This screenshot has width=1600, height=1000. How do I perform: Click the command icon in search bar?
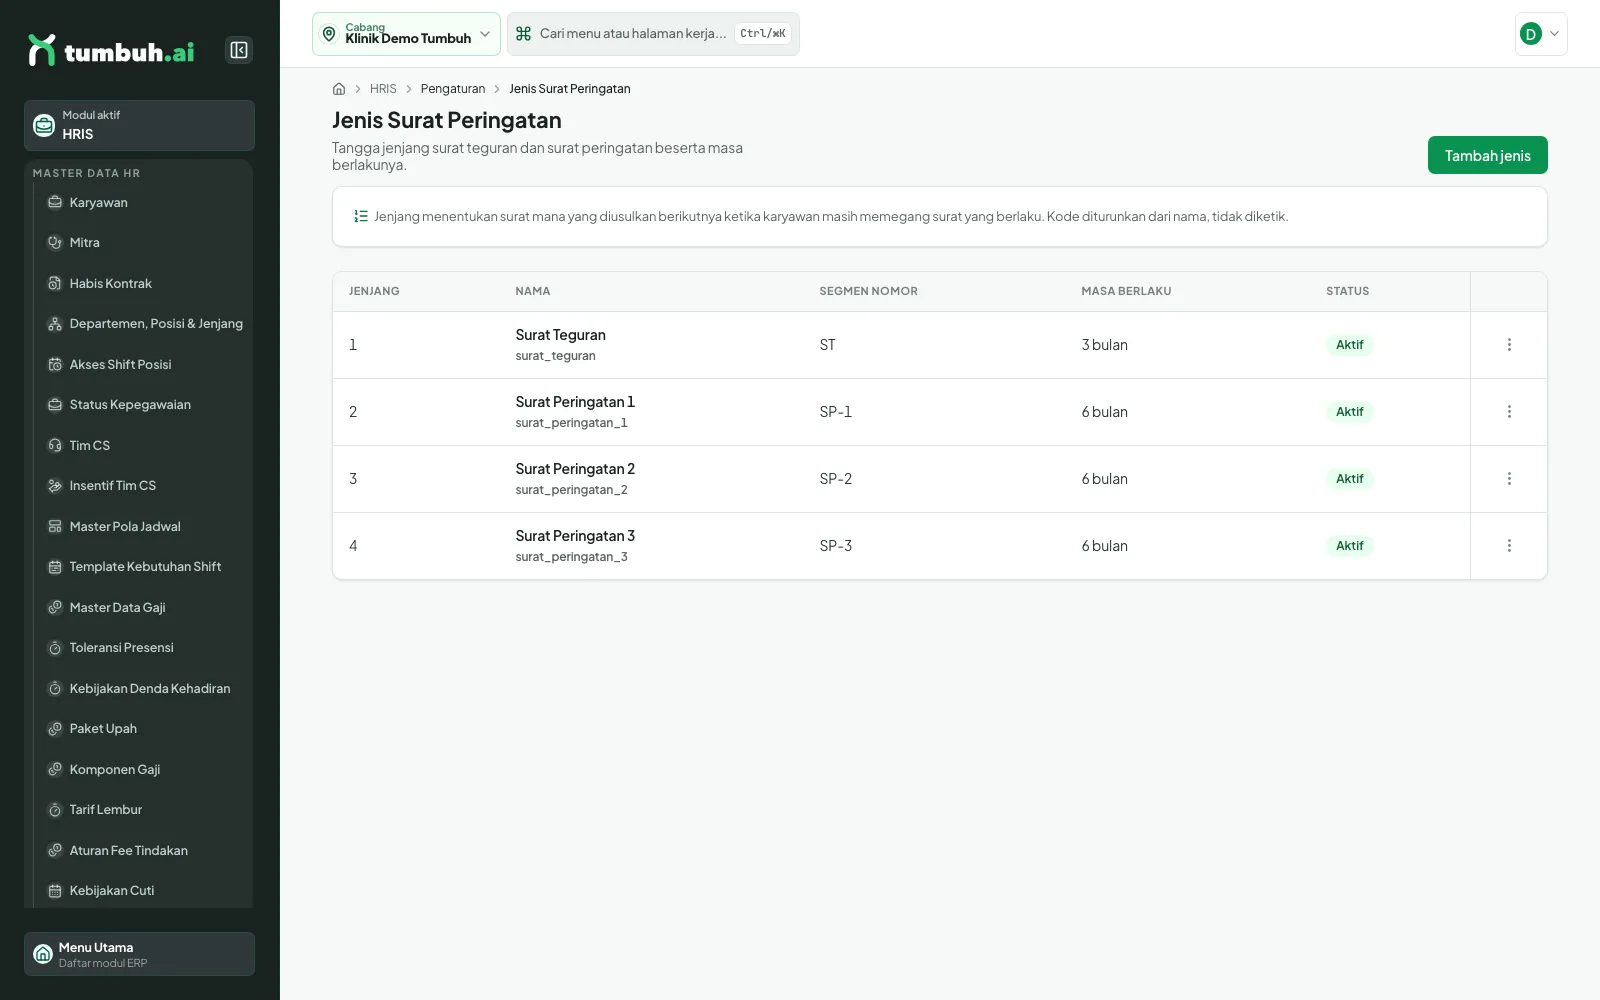point(523,34)
